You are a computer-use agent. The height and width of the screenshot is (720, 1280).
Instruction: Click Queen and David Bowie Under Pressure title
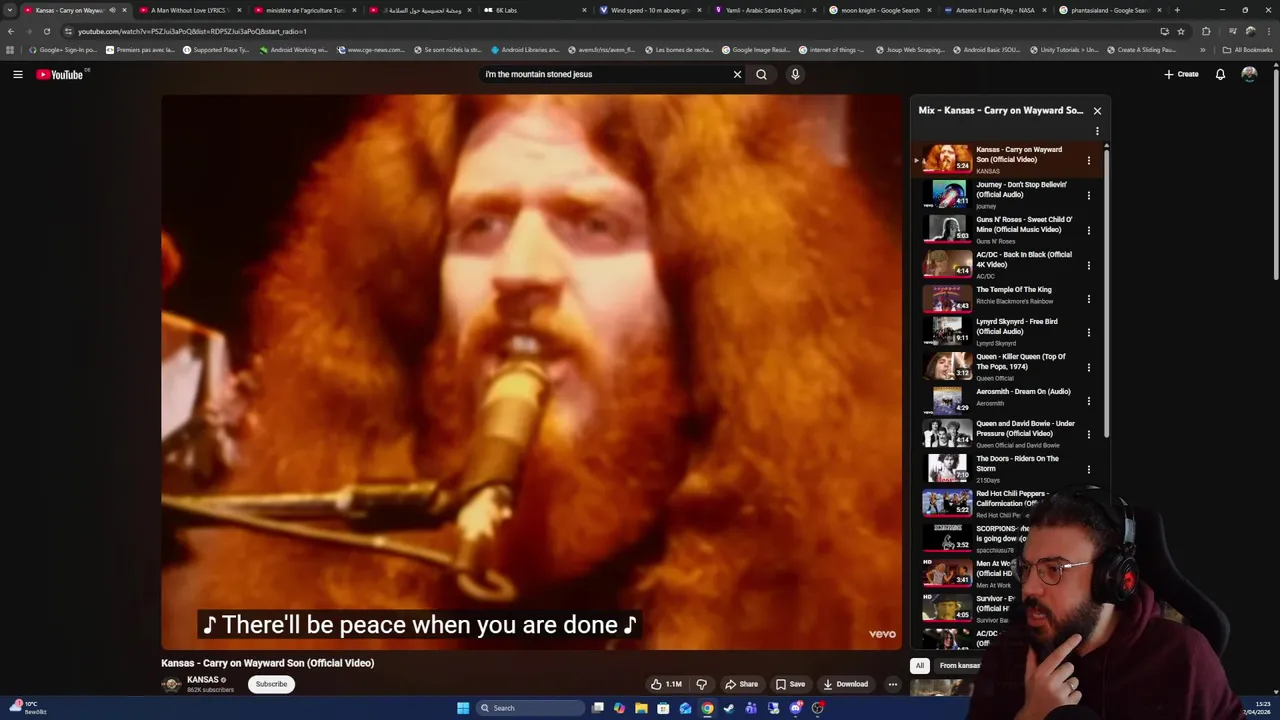click(x=1025, y=428)
